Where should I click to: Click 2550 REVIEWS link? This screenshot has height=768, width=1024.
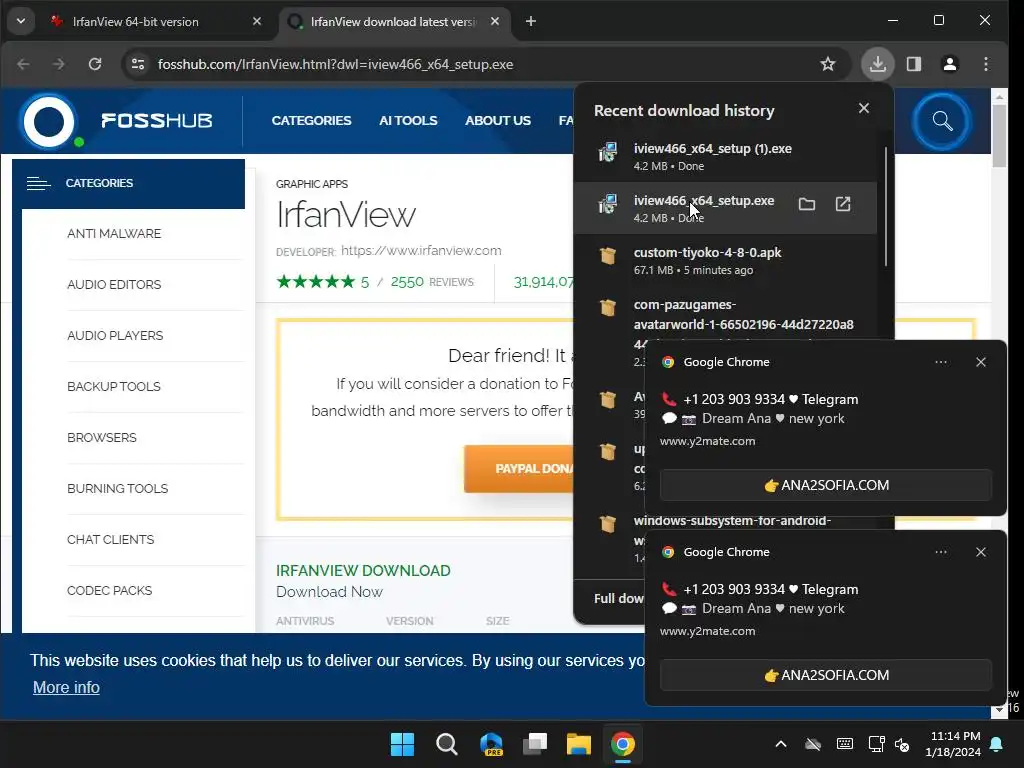coord(432,282)
